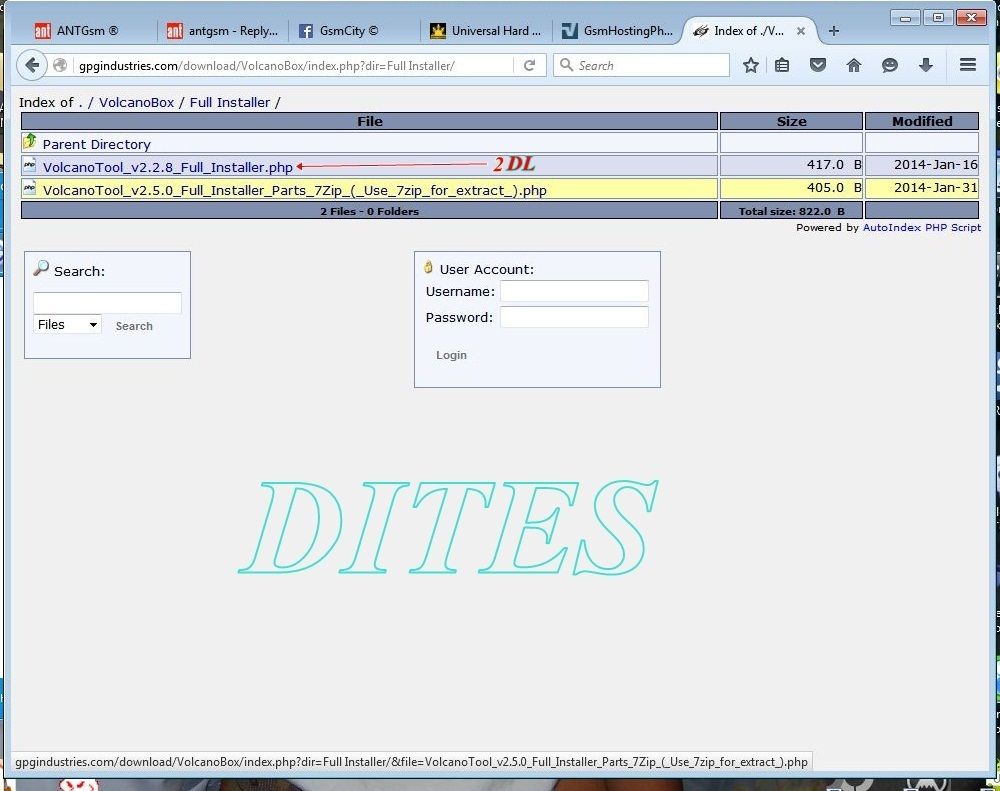Open the Full Installer breadcrumb link

tap(230, 102)
